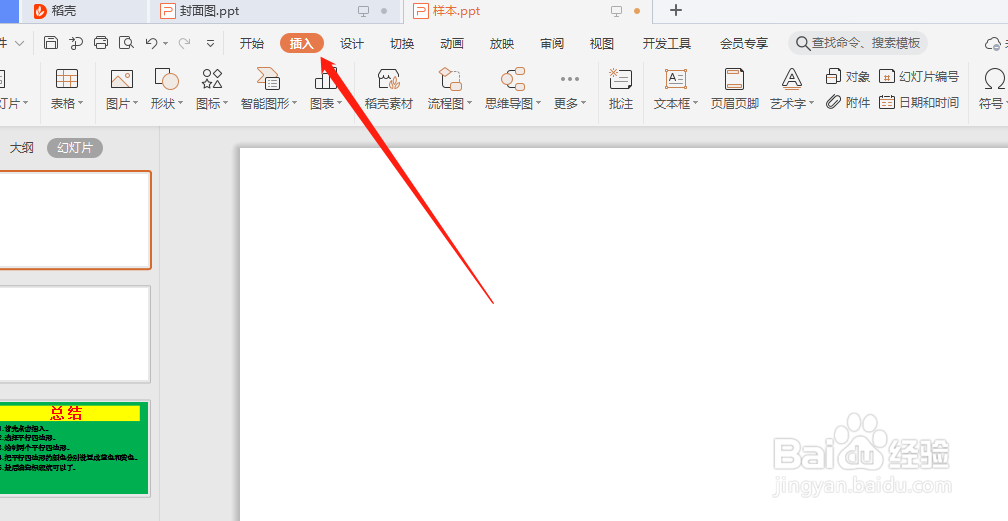Open the 符号 symbol icon
This screenshot has width=1008, height=521.
click(x=994, y=79)
